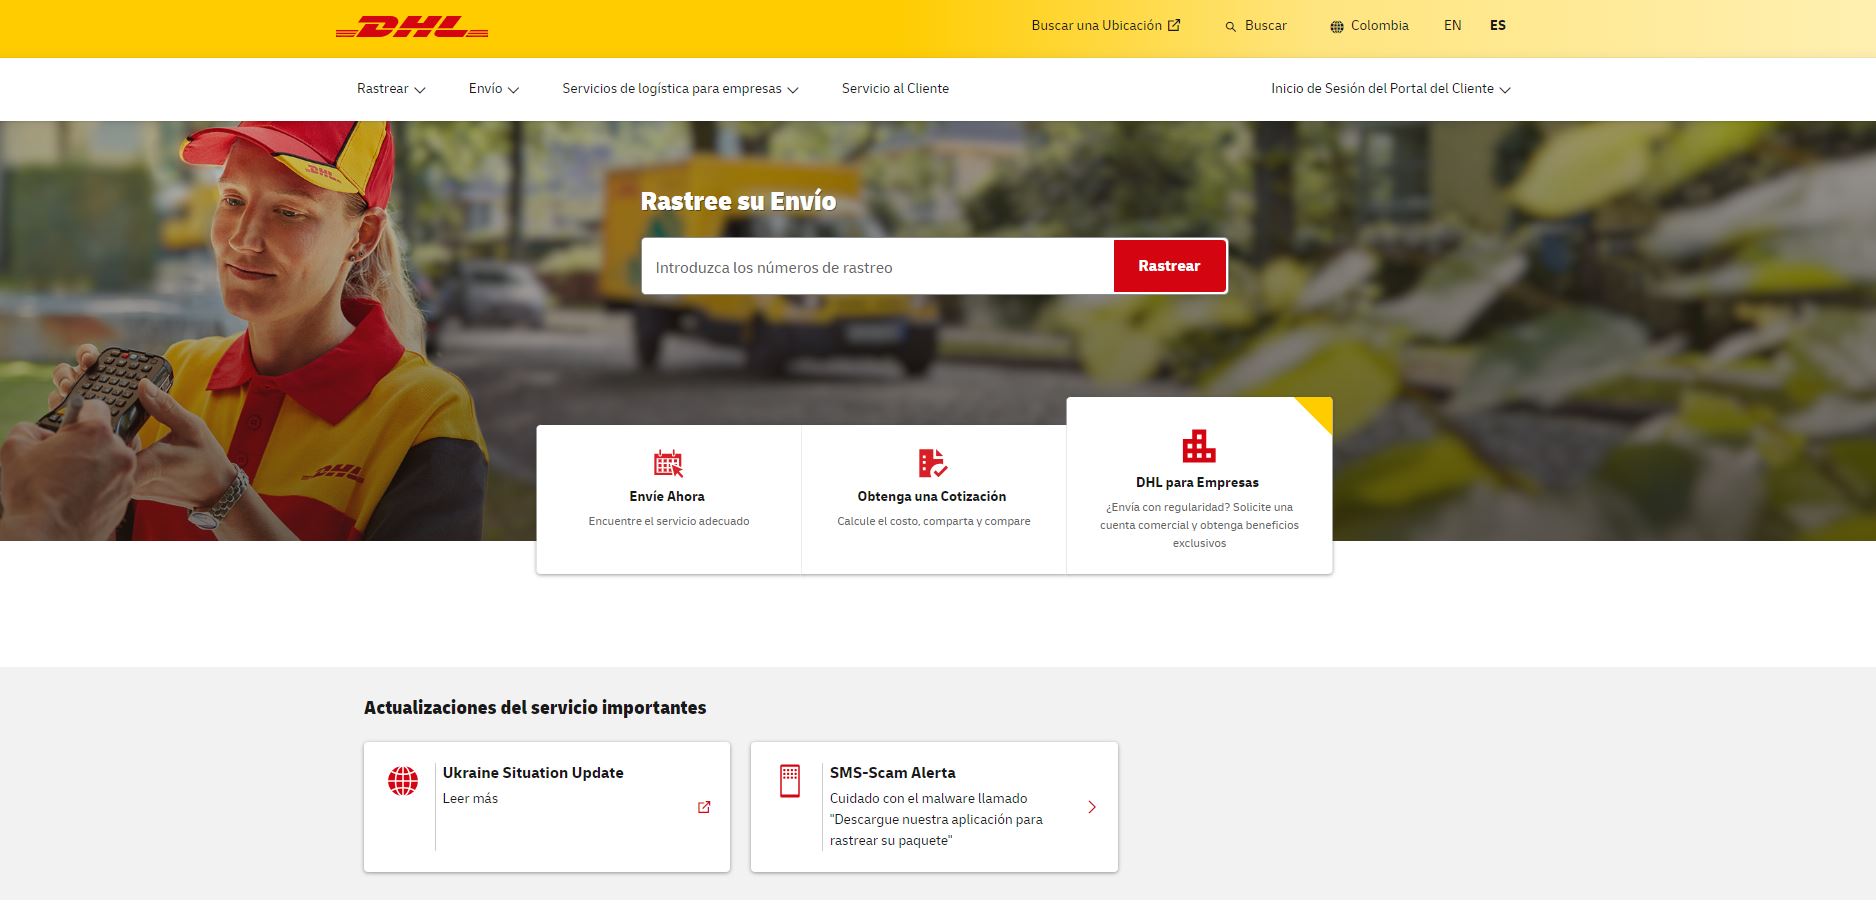Expand the Rastrear dropdown menu
Image resolution: width=1876 pixels, height=913 pixels.
click(x=391, y=89)
